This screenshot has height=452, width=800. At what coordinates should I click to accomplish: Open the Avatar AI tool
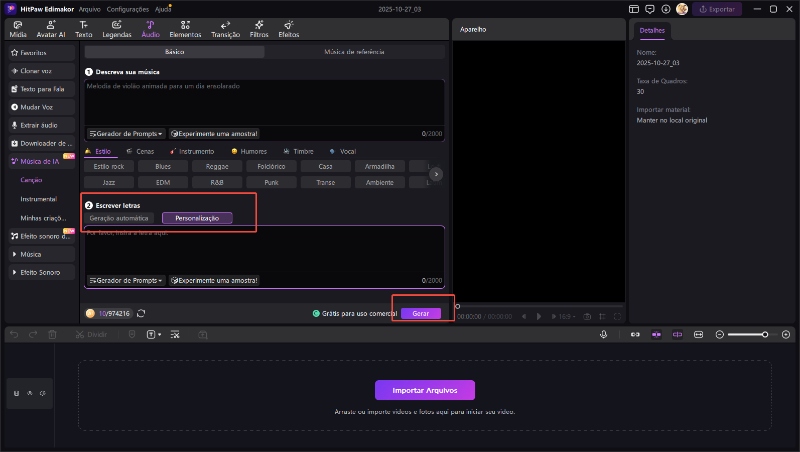50,28
